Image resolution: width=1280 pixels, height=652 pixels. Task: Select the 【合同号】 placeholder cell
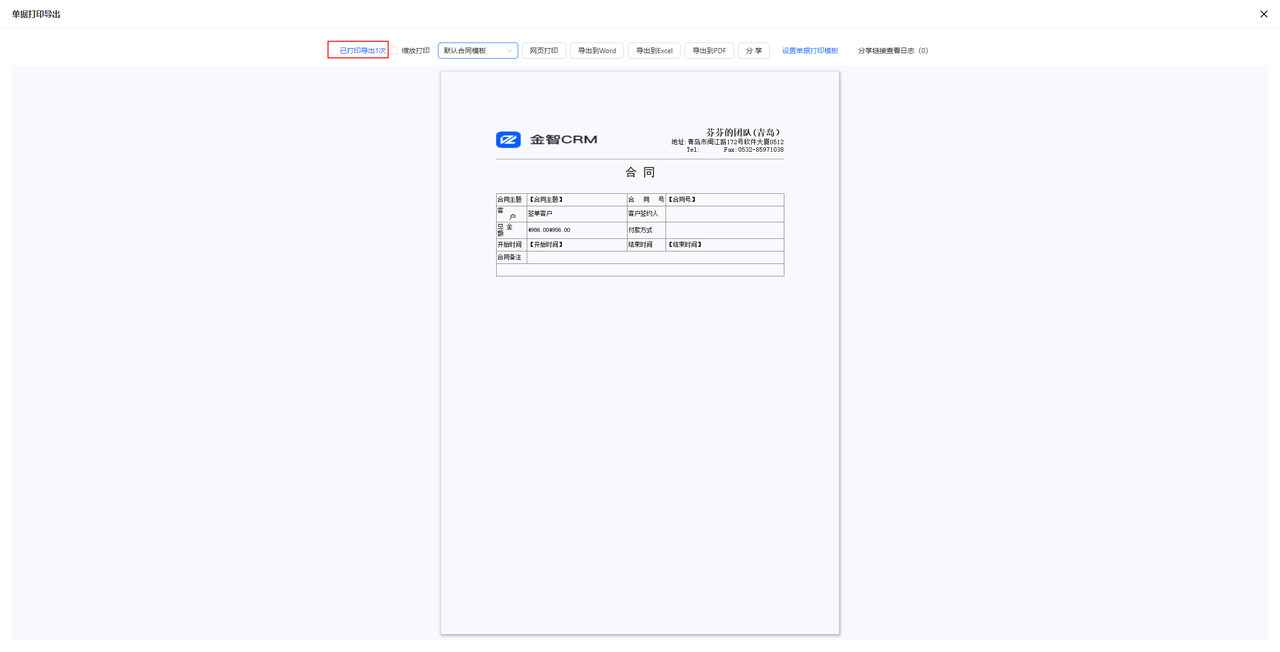(x=724, y=199)
